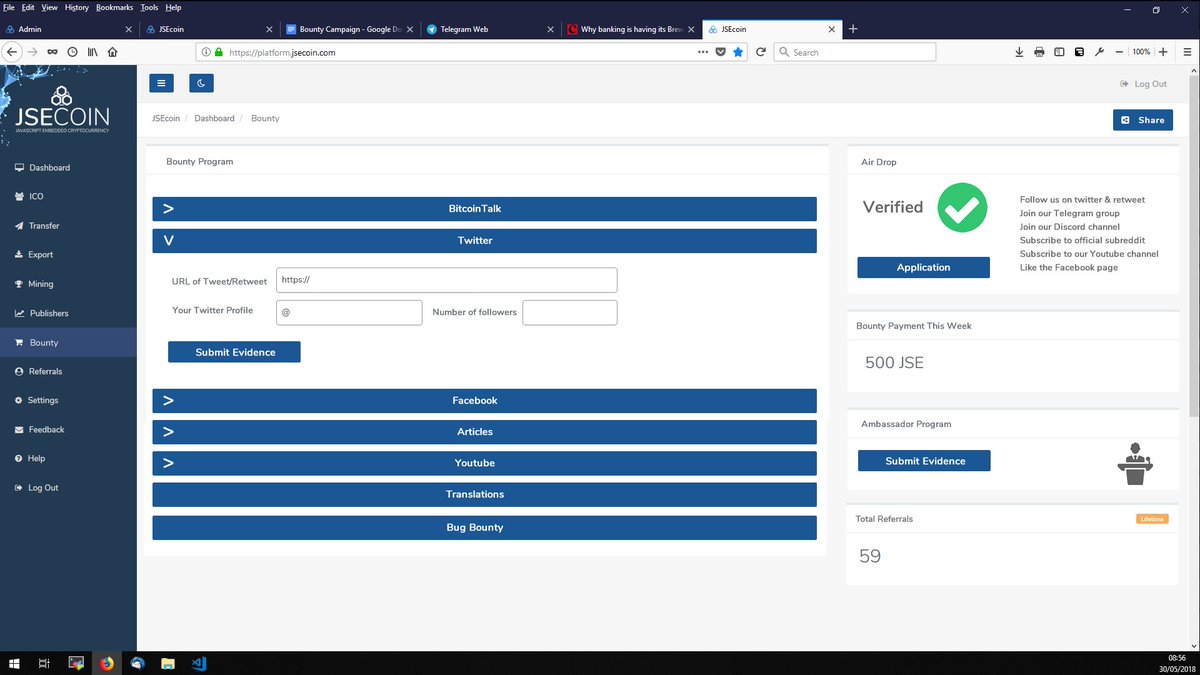Open Firefox hamburger application menu
The width and height of the screenshot is (1200, 675).
pyautogui.click(x=1187, y=52)
